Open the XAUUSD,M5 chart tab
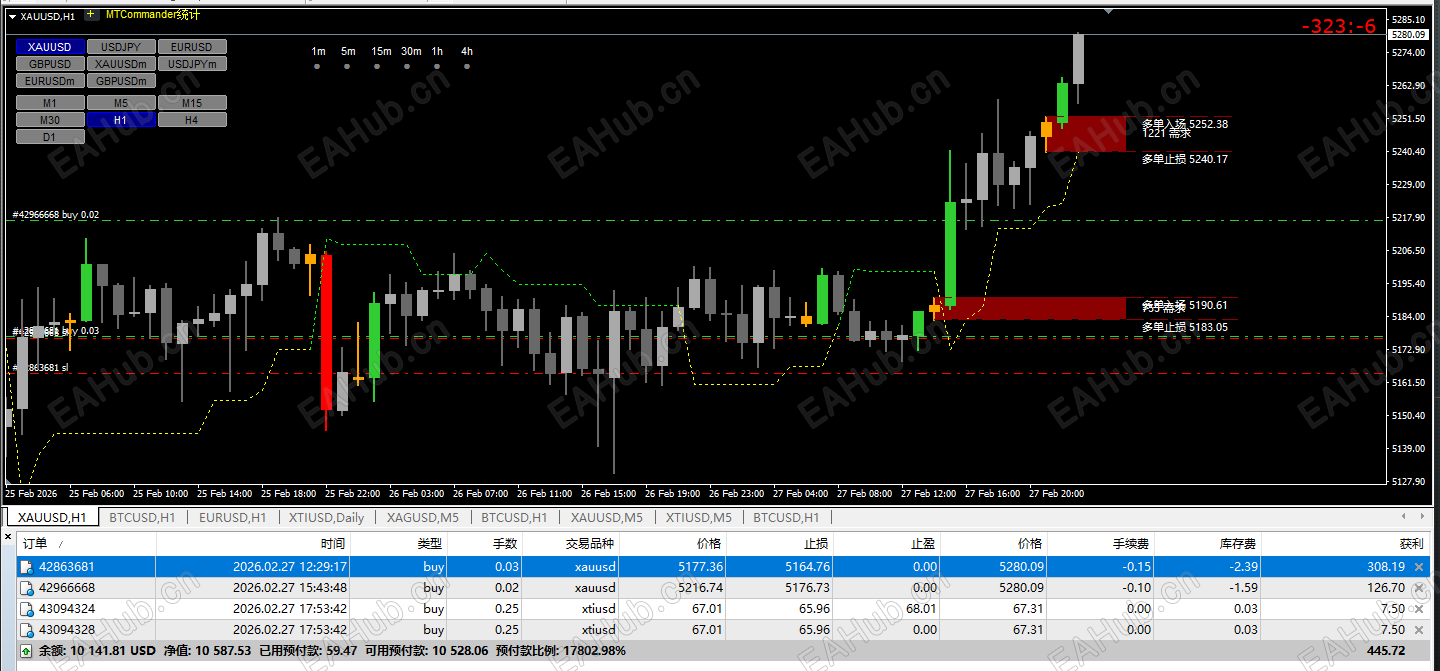Screen dimensions: 1440x671 coord(607,517)
